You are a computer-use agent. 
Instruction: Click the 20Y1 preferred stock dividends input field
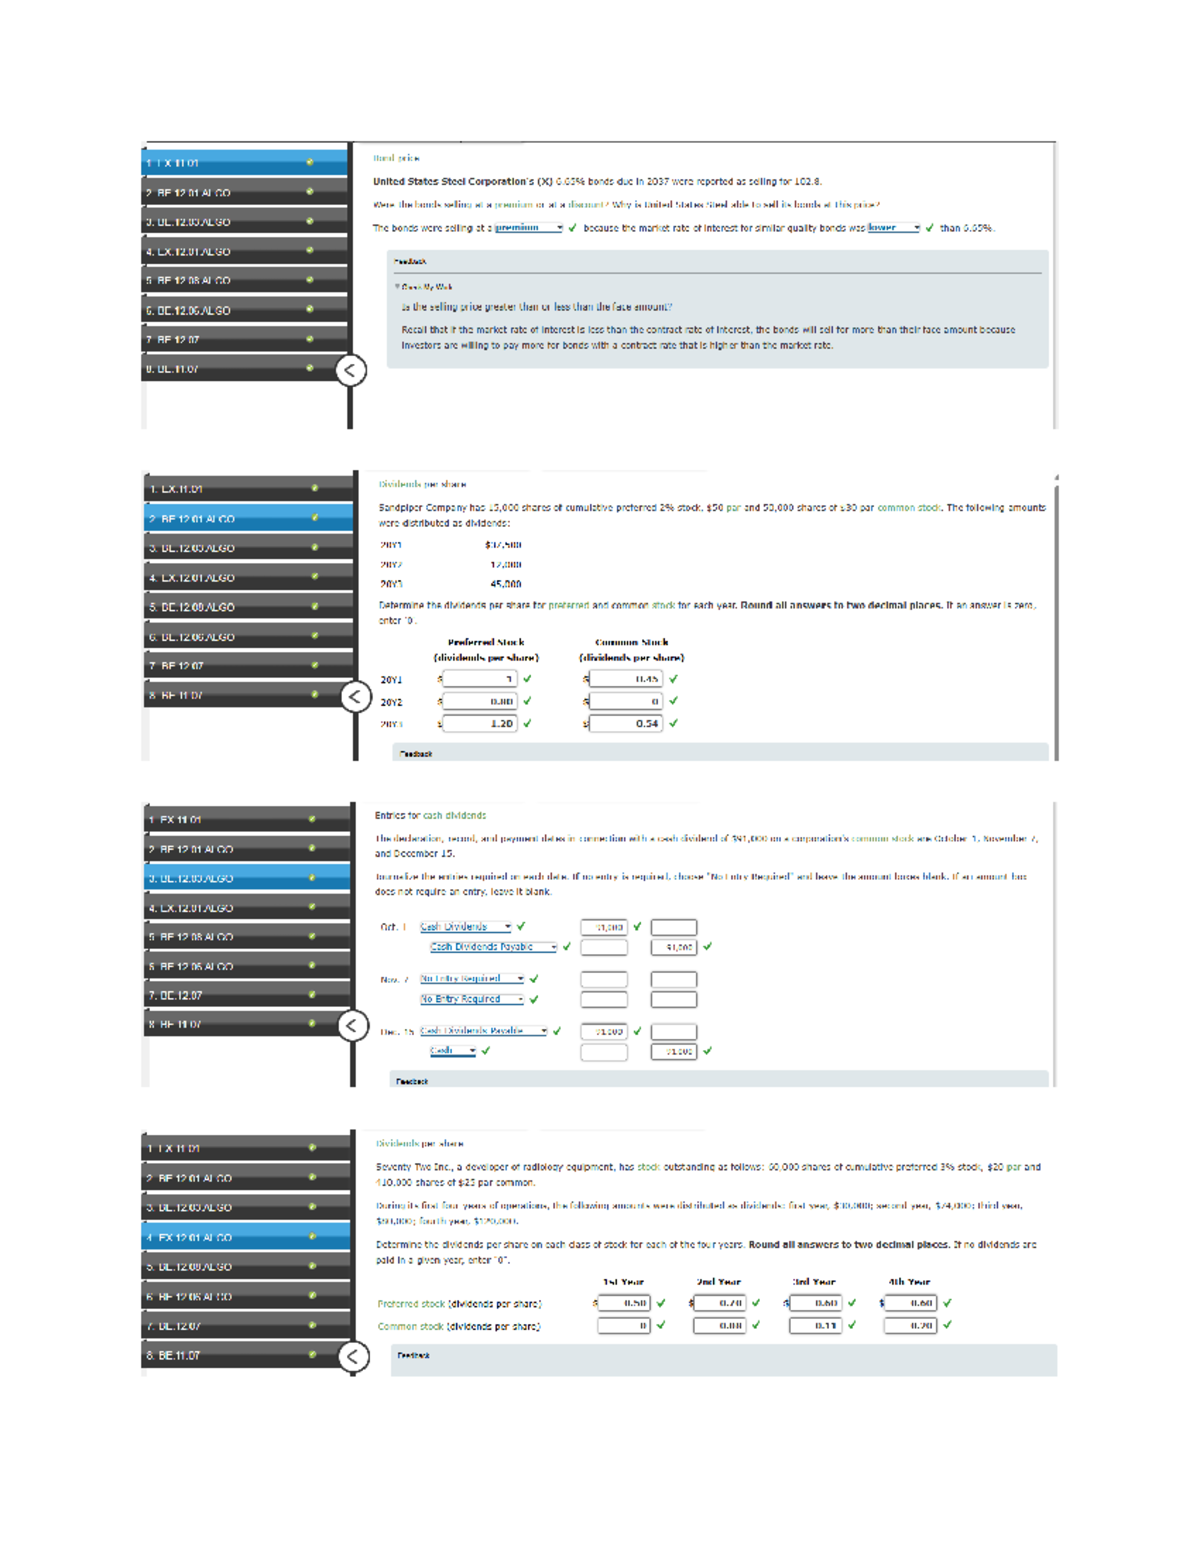(x=480, y=679)
